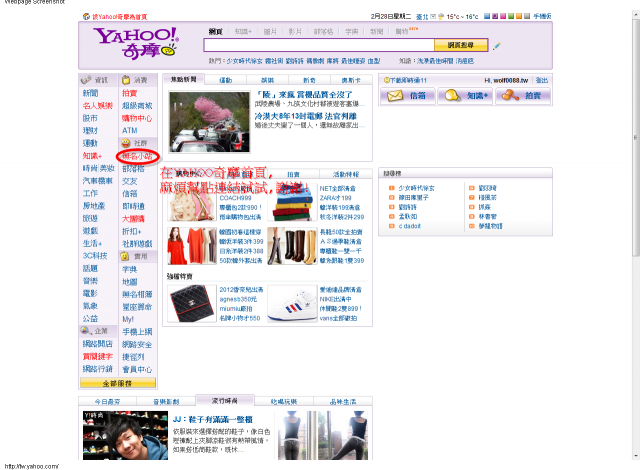Open the 買關鍵字 sidebar link
This screenshot has height=470, width=640.
coord(98,356)
